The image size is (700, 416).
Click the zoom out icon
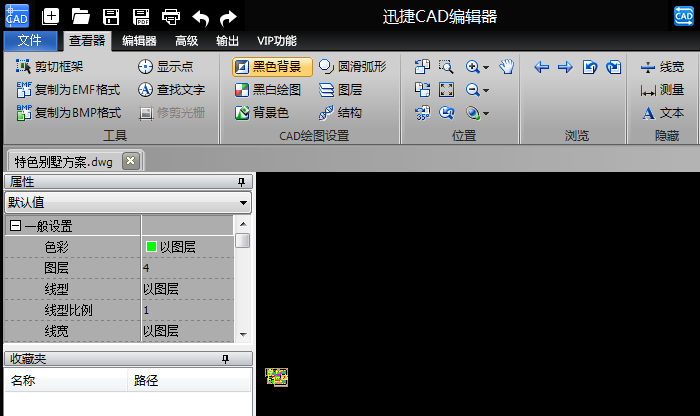[x=473, y=90]
